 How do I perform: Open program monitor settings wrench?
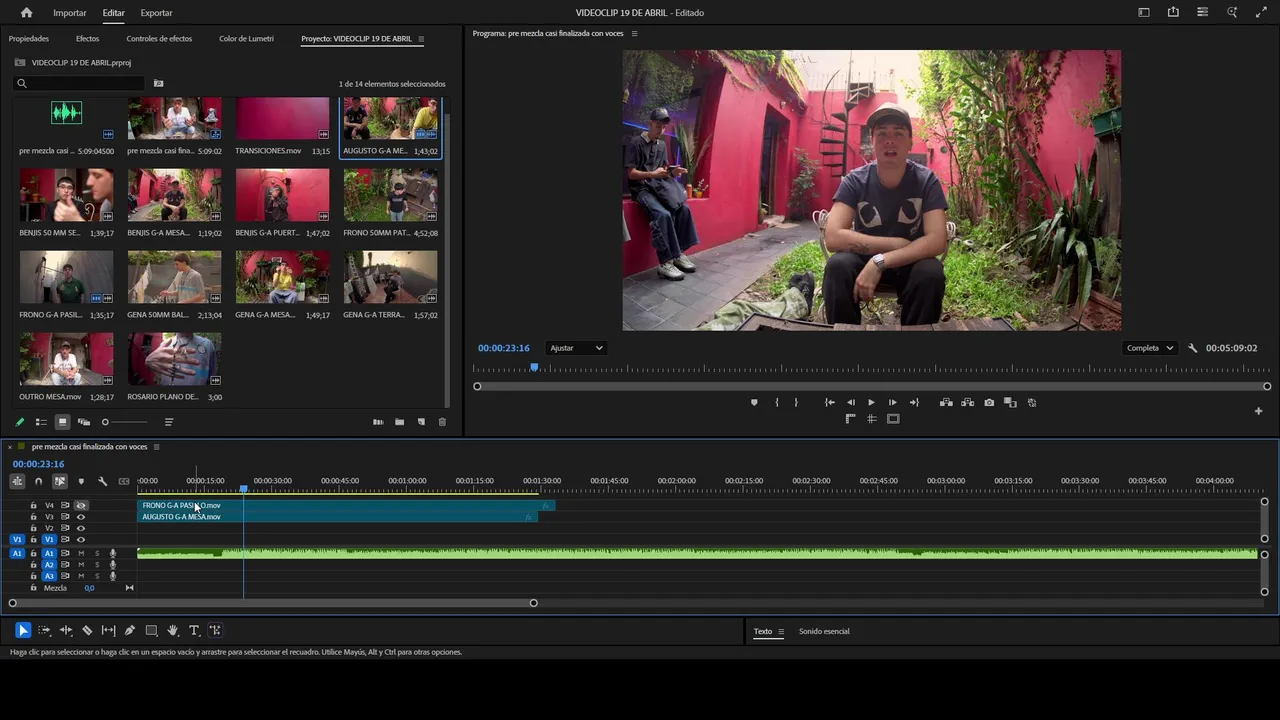(x=1192, y=348)
